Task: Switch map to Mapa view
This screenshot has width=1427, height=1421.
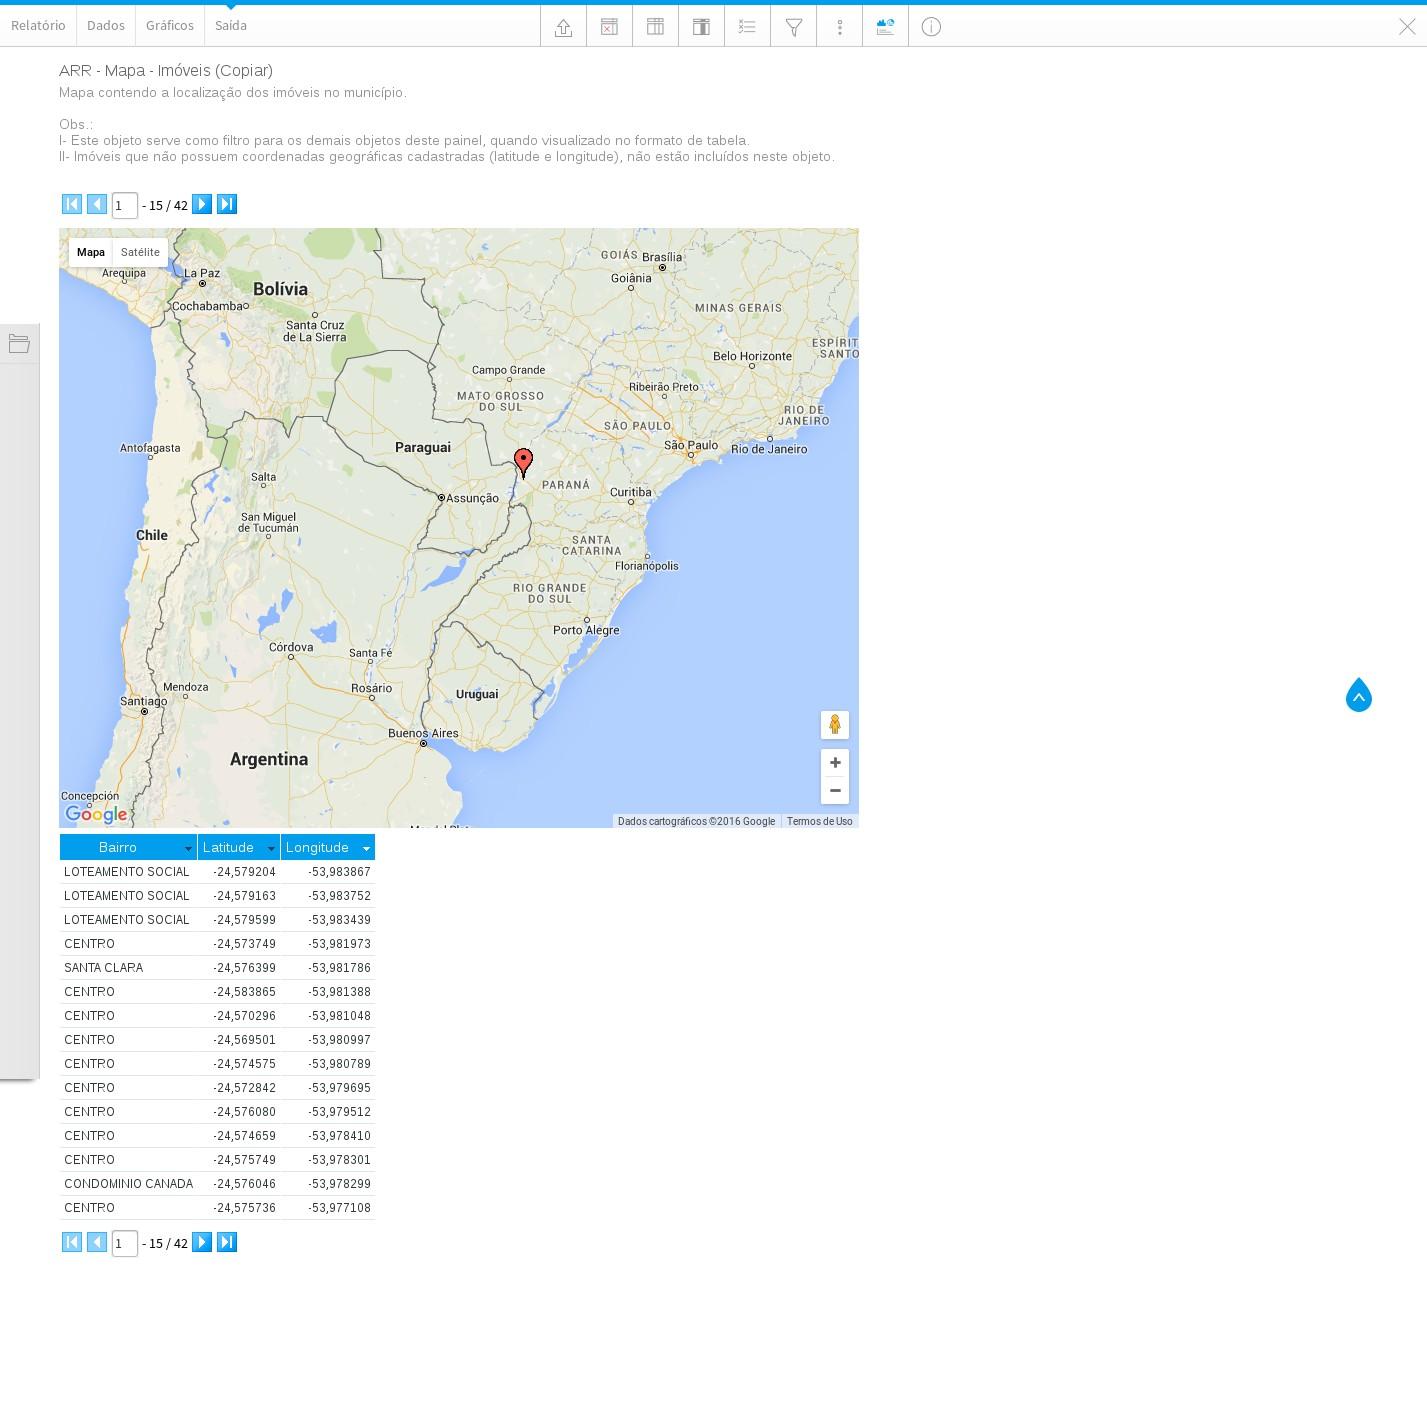Action: point(91,252)
